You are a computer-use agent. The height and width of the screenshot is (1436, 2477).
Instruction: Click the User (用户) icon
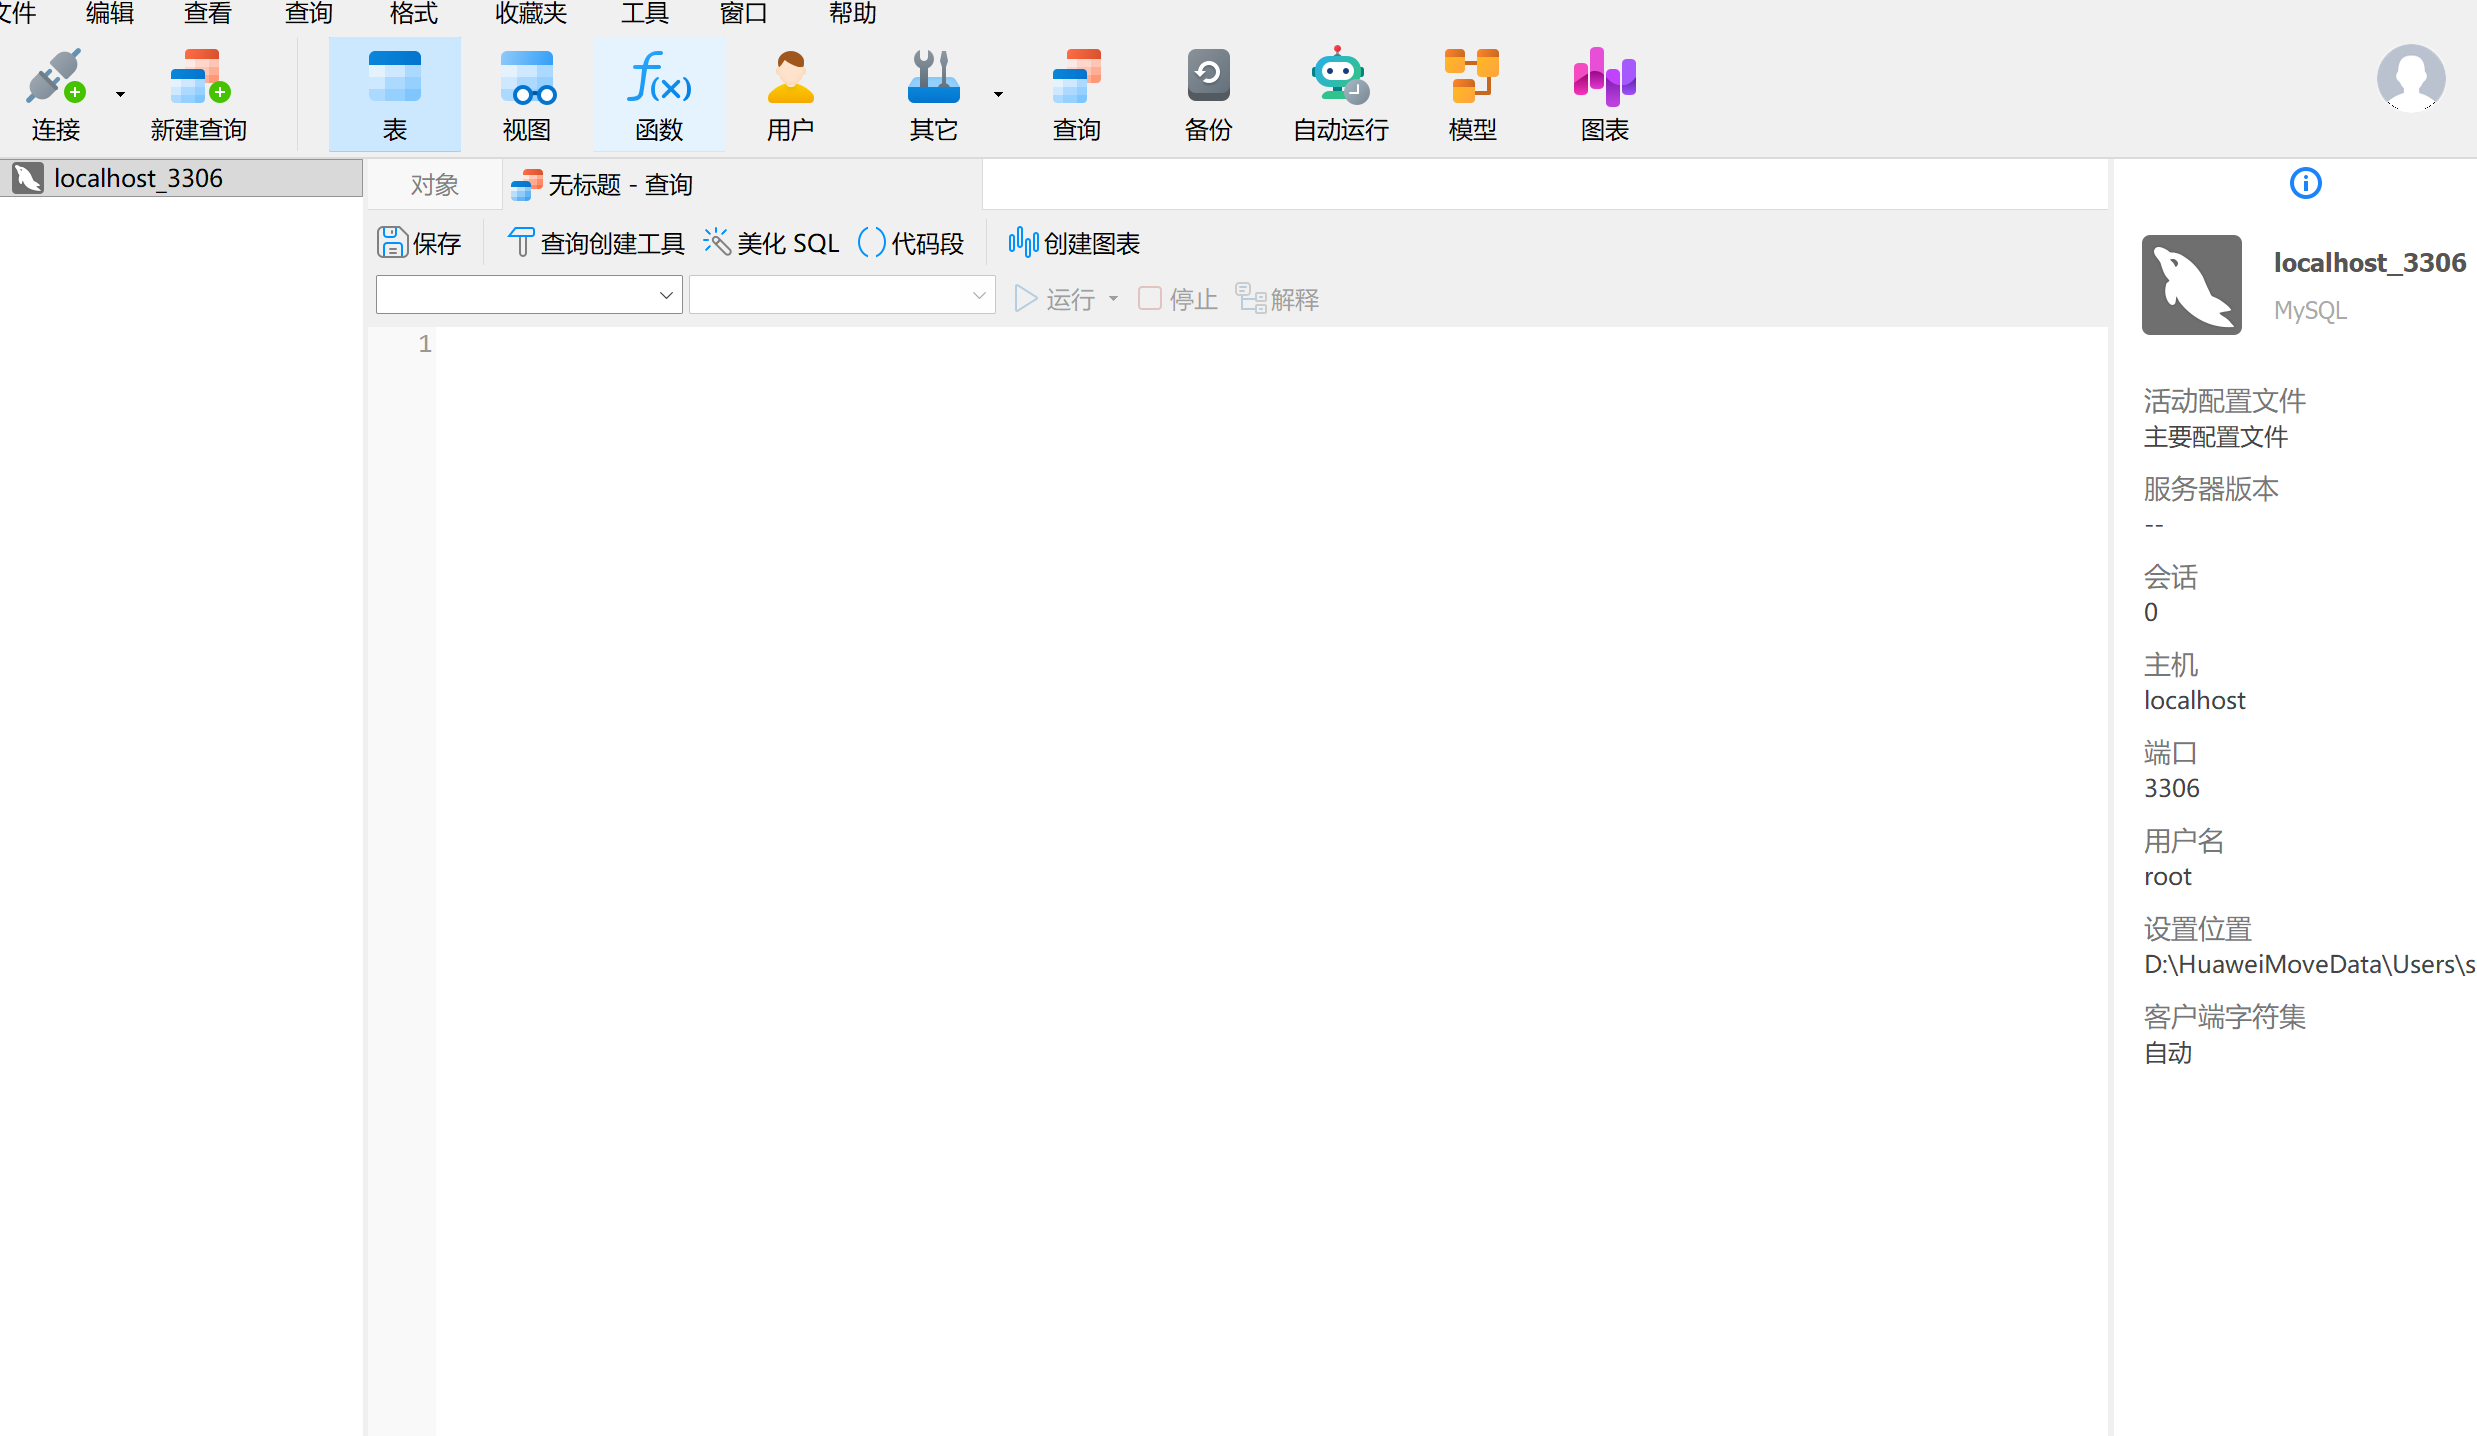[x=790, y=95]
